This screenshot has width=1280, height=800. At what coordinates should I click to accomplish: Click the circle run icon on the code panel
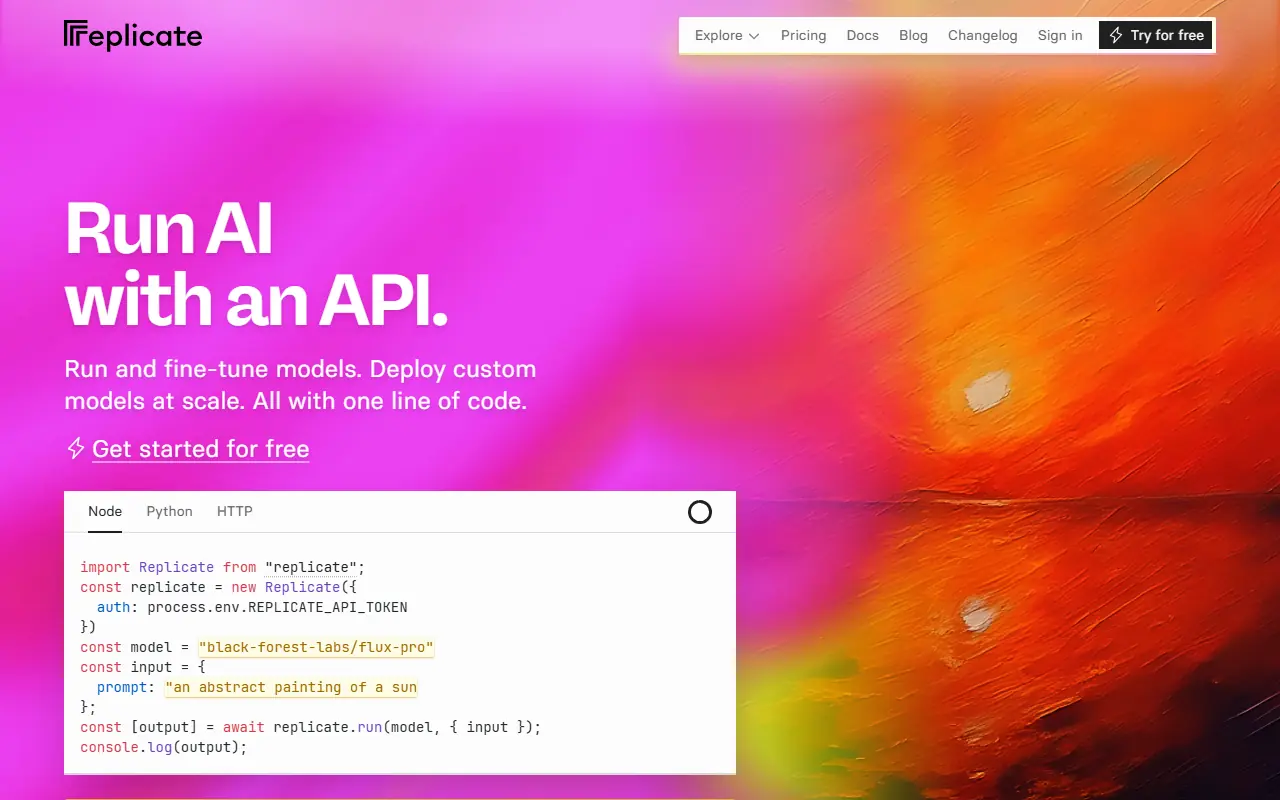(x=699, y=512)
